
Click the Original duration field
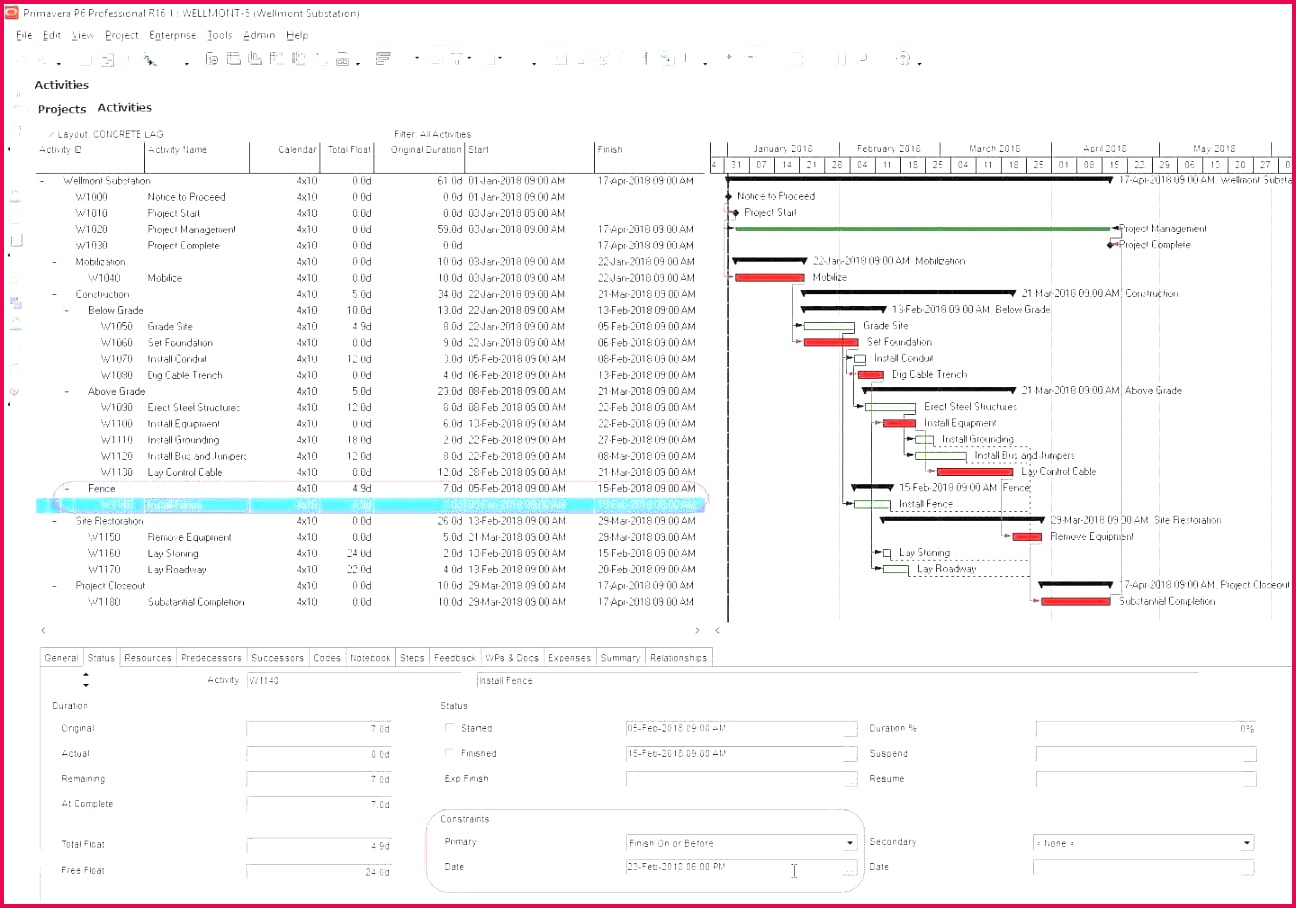[x=318, y=729]
